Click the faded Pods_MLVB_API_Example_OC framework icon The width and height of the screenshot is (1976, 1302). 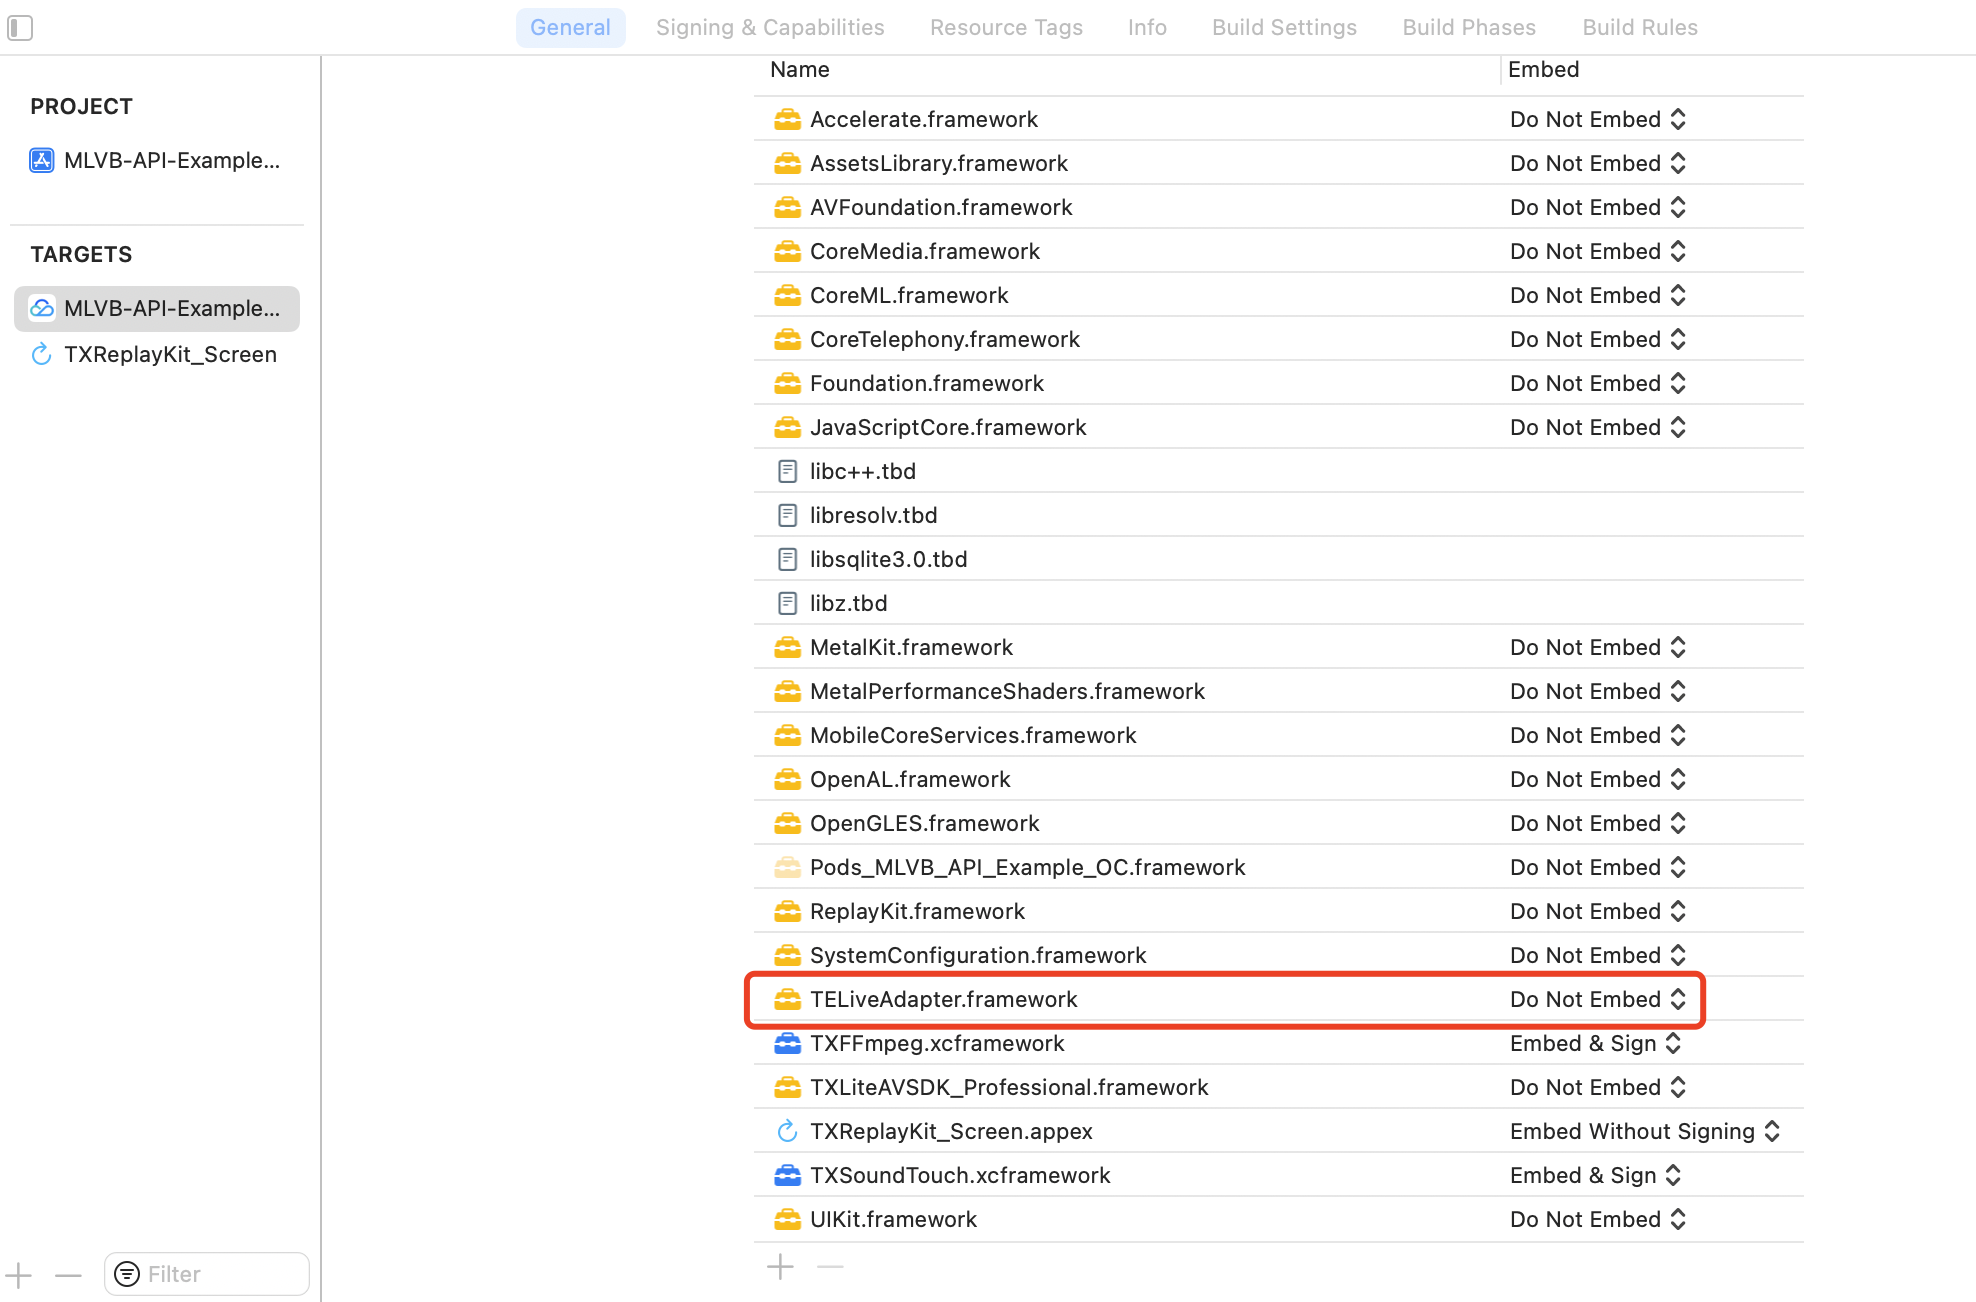(787, 867)
